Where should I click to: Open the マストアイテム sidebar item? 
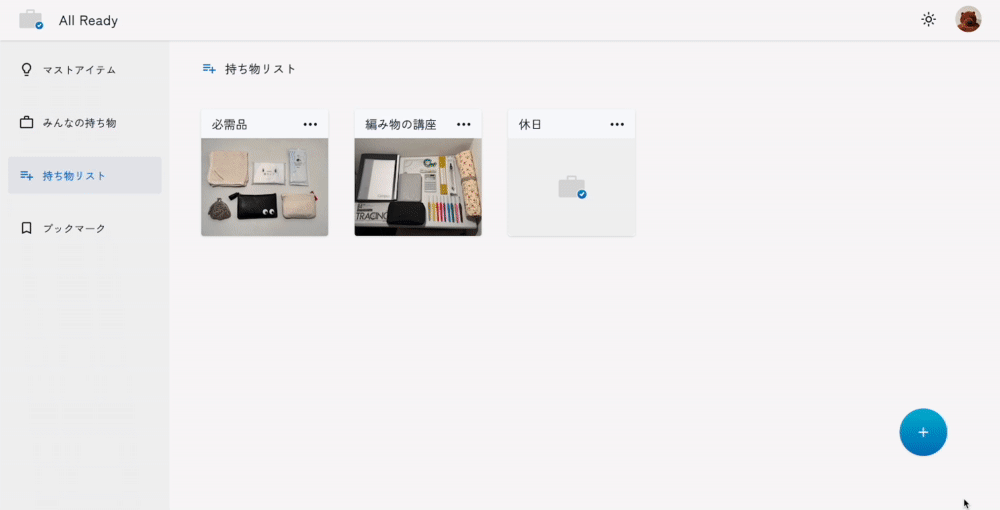(85, 69)
